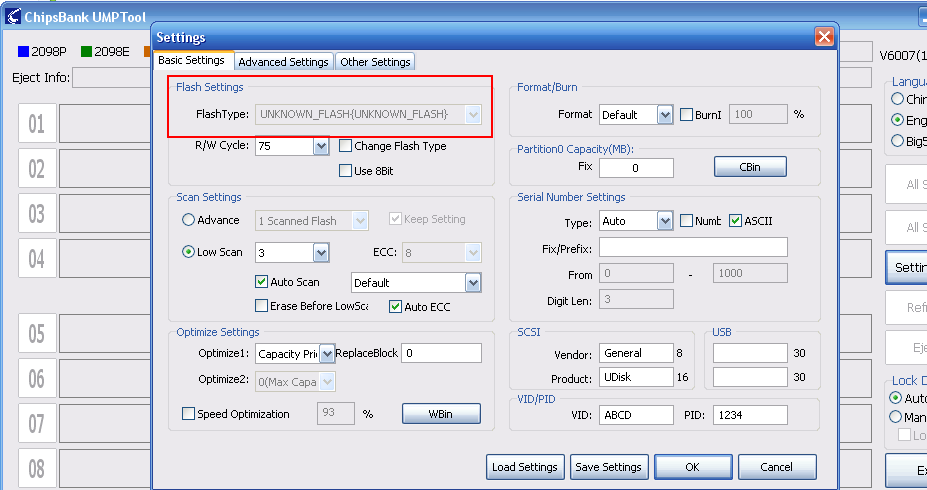927x490 pixels.
Task: Select the Advance scan radio button
Action: 188,220
